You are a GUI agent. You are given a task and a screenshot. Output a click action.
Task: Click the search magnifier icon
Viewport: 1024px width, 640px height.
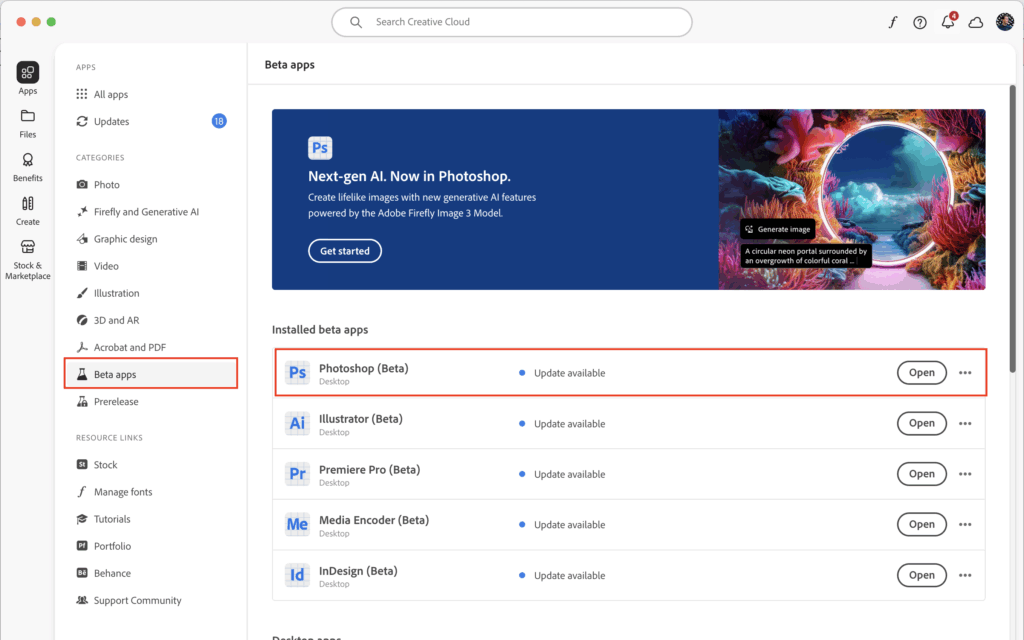(356, 22)
